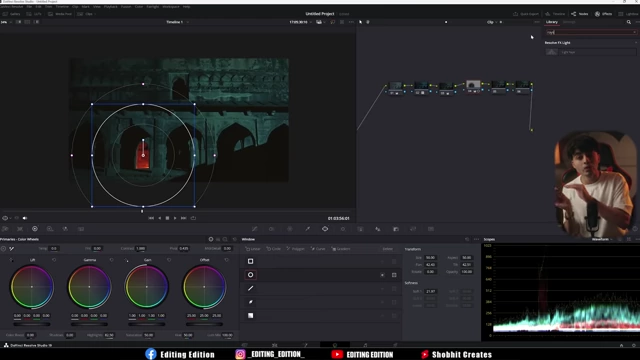Reset the Gamma color wheel

pyautogui.click(x=111, y=260)
